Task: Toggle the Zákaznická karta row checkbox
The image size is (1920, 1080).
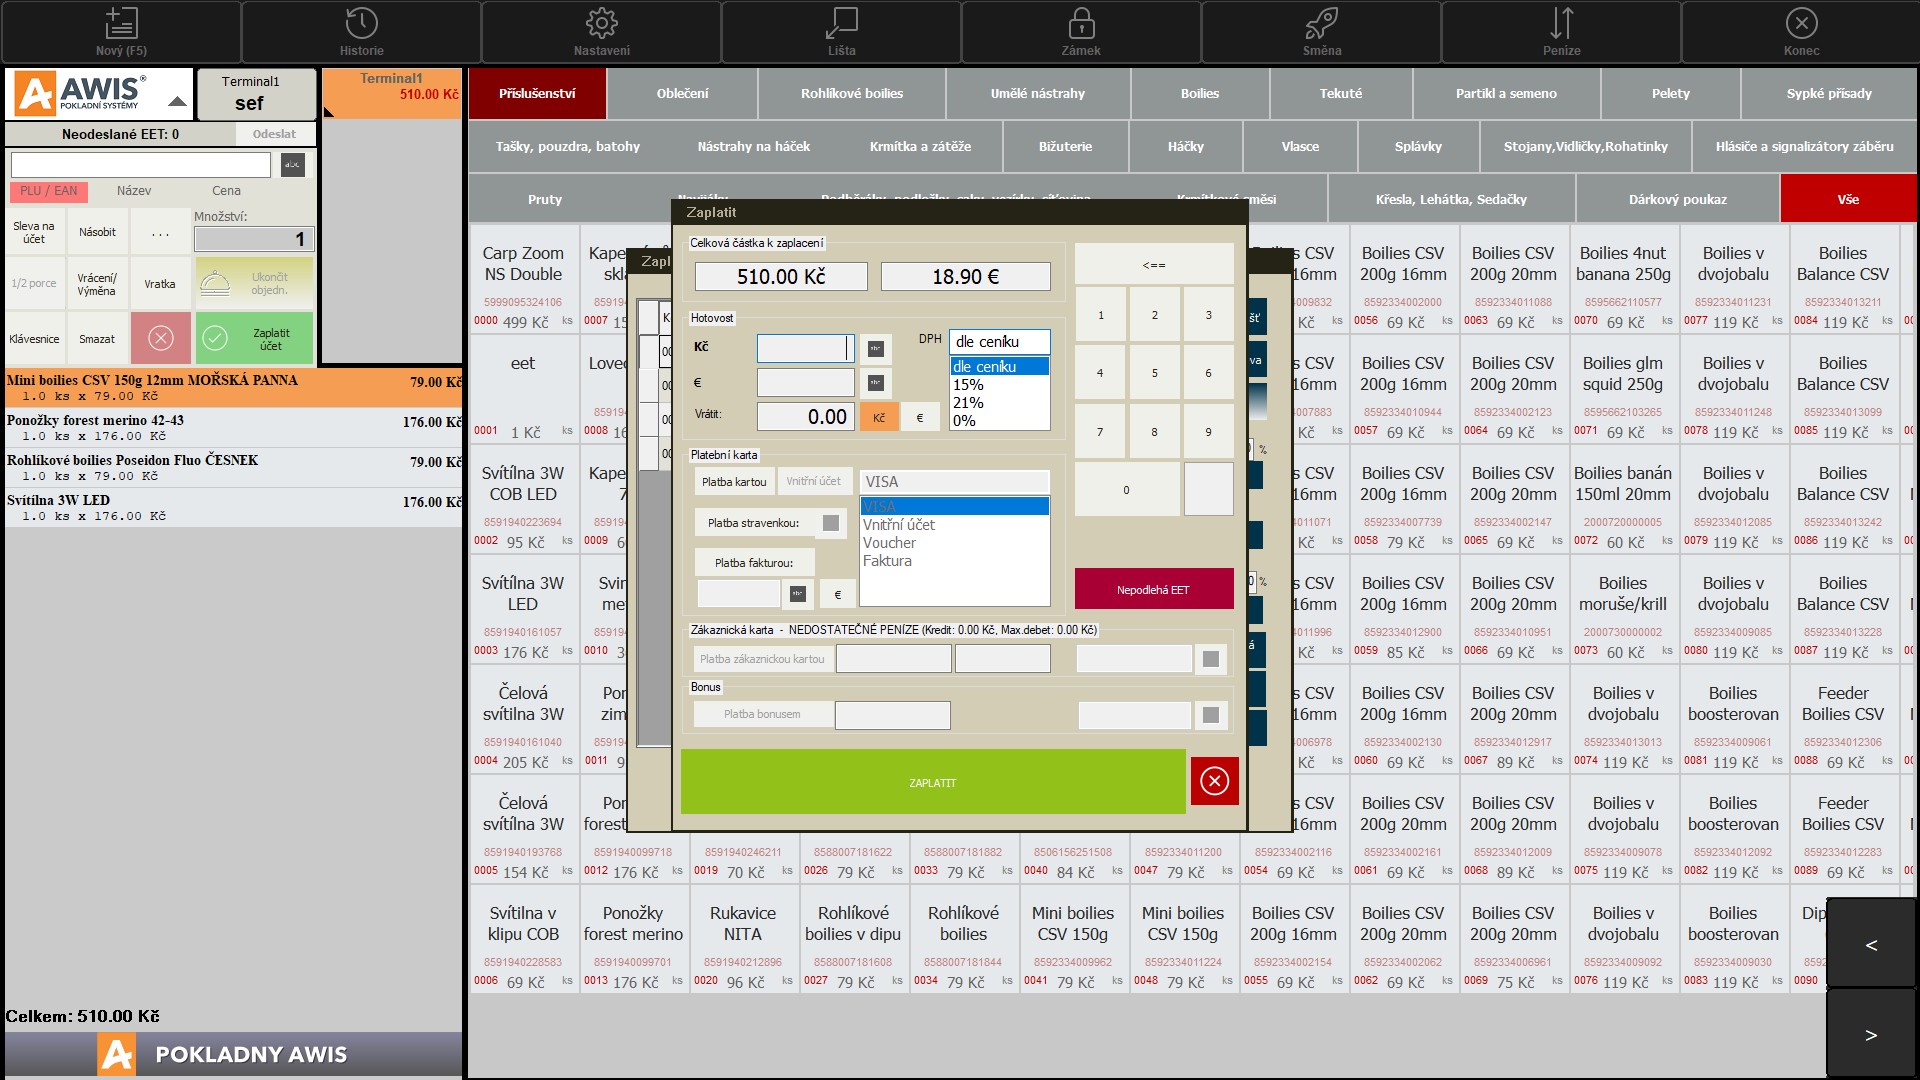Action: pyautogui.click(x=1210, y=659)
